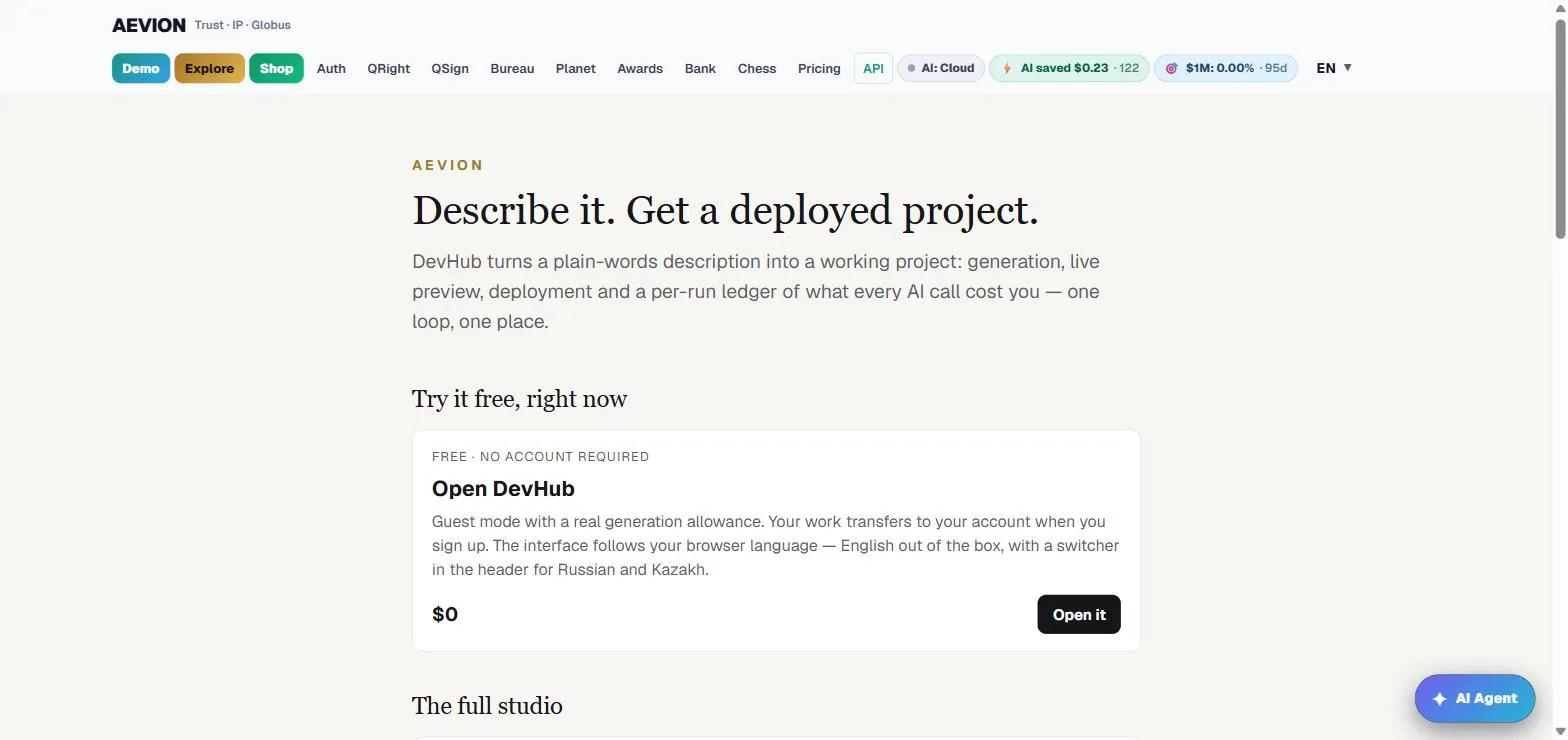Click the lightning bolt icon
1568x740 pixels.
(x=1007, y=68)
